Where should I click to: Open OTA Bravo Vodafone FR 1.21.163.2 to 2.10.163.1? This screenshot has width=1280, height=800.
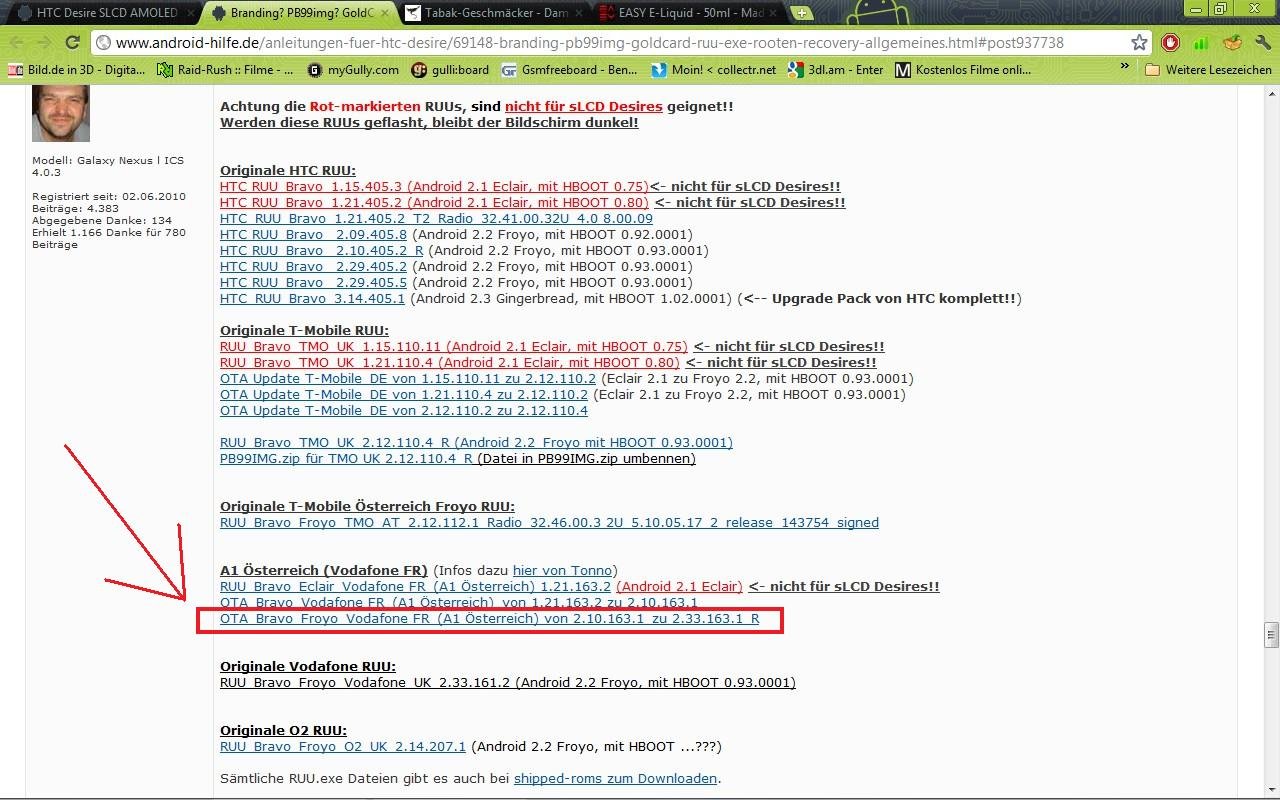pyautogui.click(x=459, y=602)
